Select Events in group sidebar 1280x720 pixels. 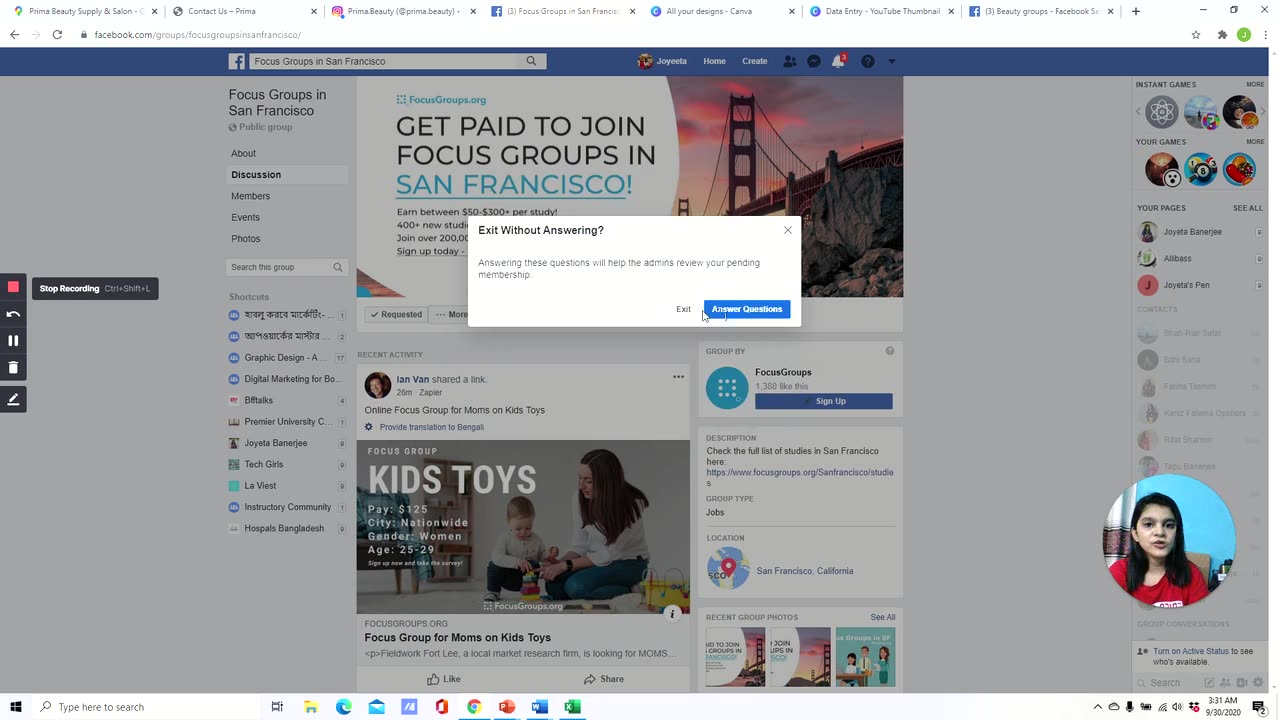pyautogui.click(x=245, y=217)
